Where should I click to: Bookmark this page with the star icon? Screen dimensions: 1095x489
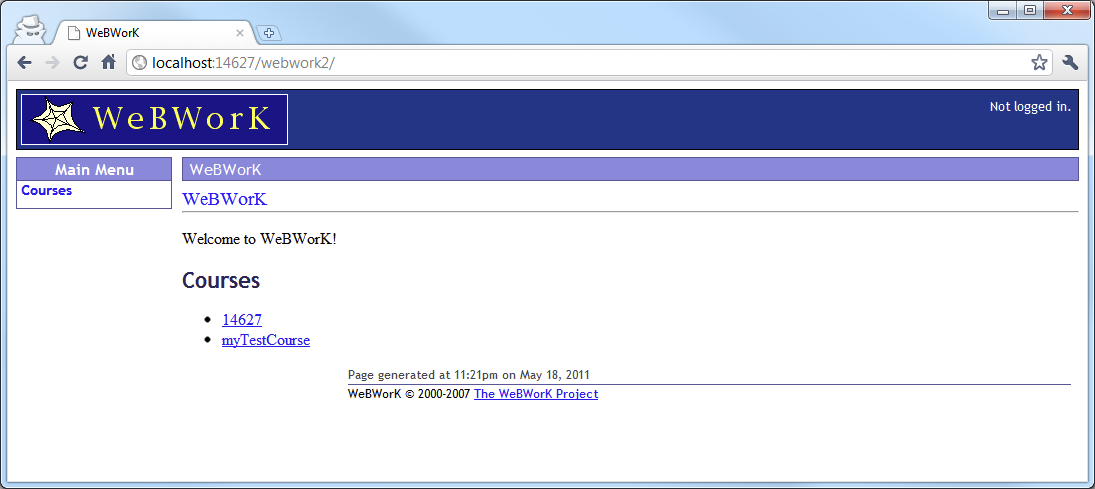point(1039,63)
